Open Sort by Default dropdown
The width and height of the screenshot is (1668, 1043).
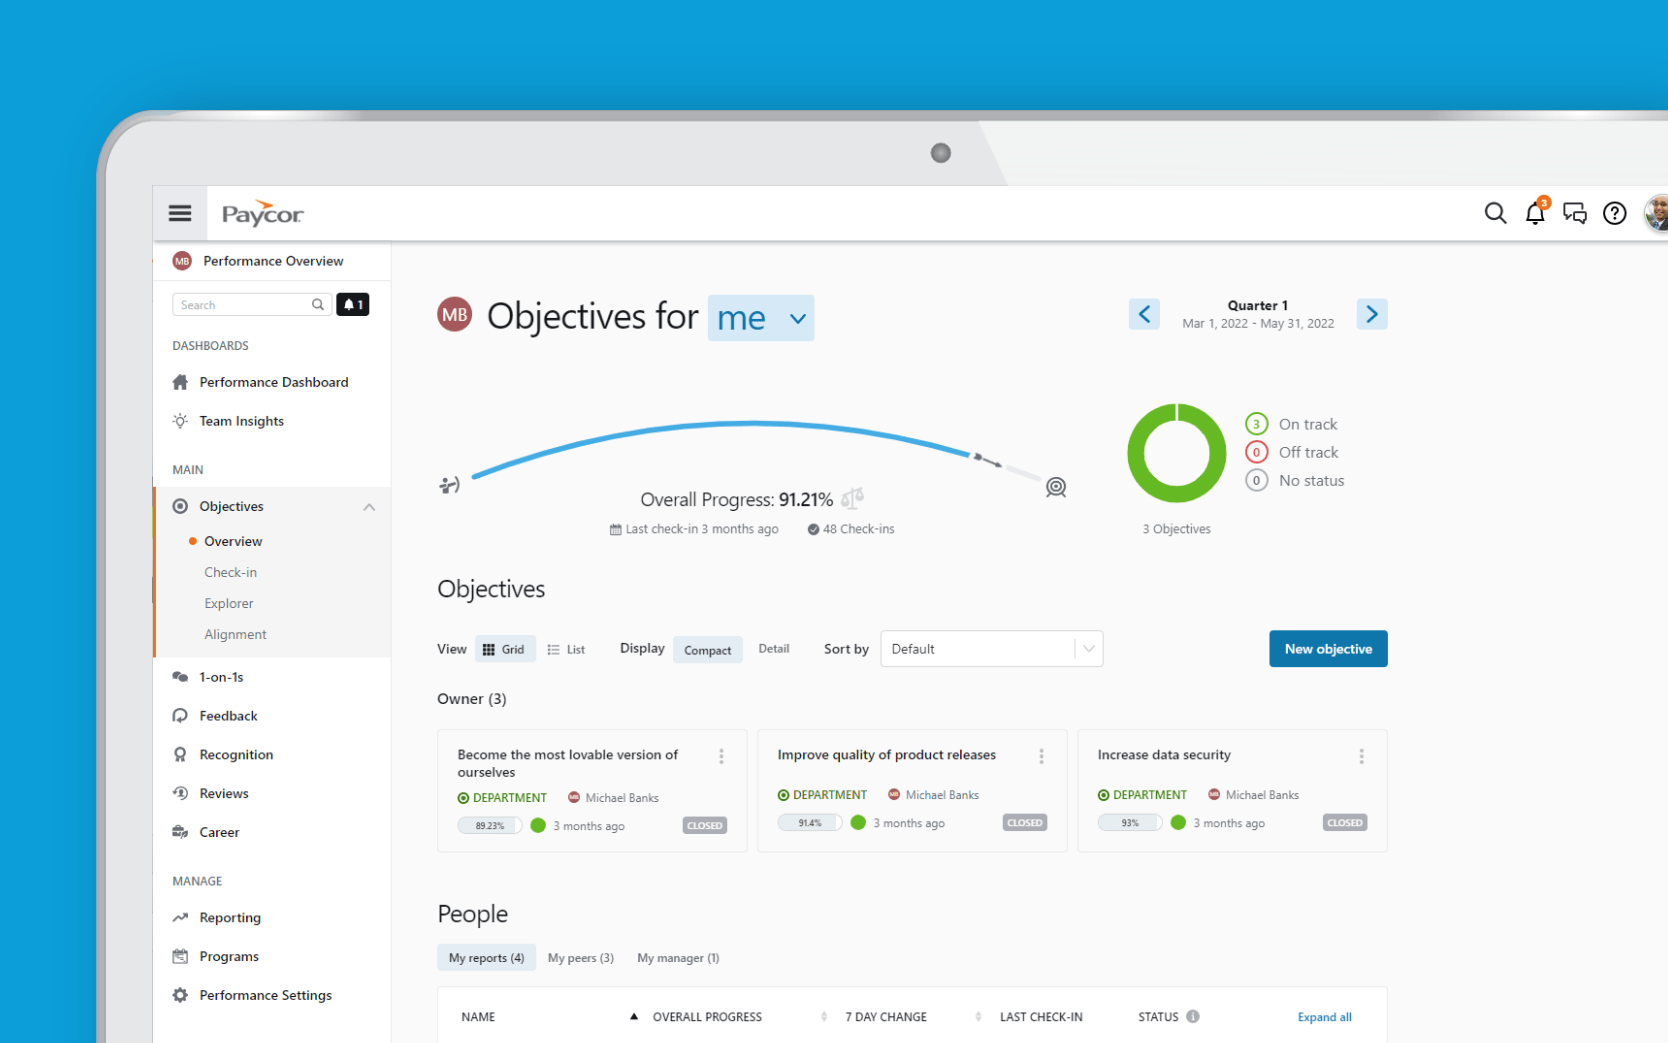(x=991, y=649)
